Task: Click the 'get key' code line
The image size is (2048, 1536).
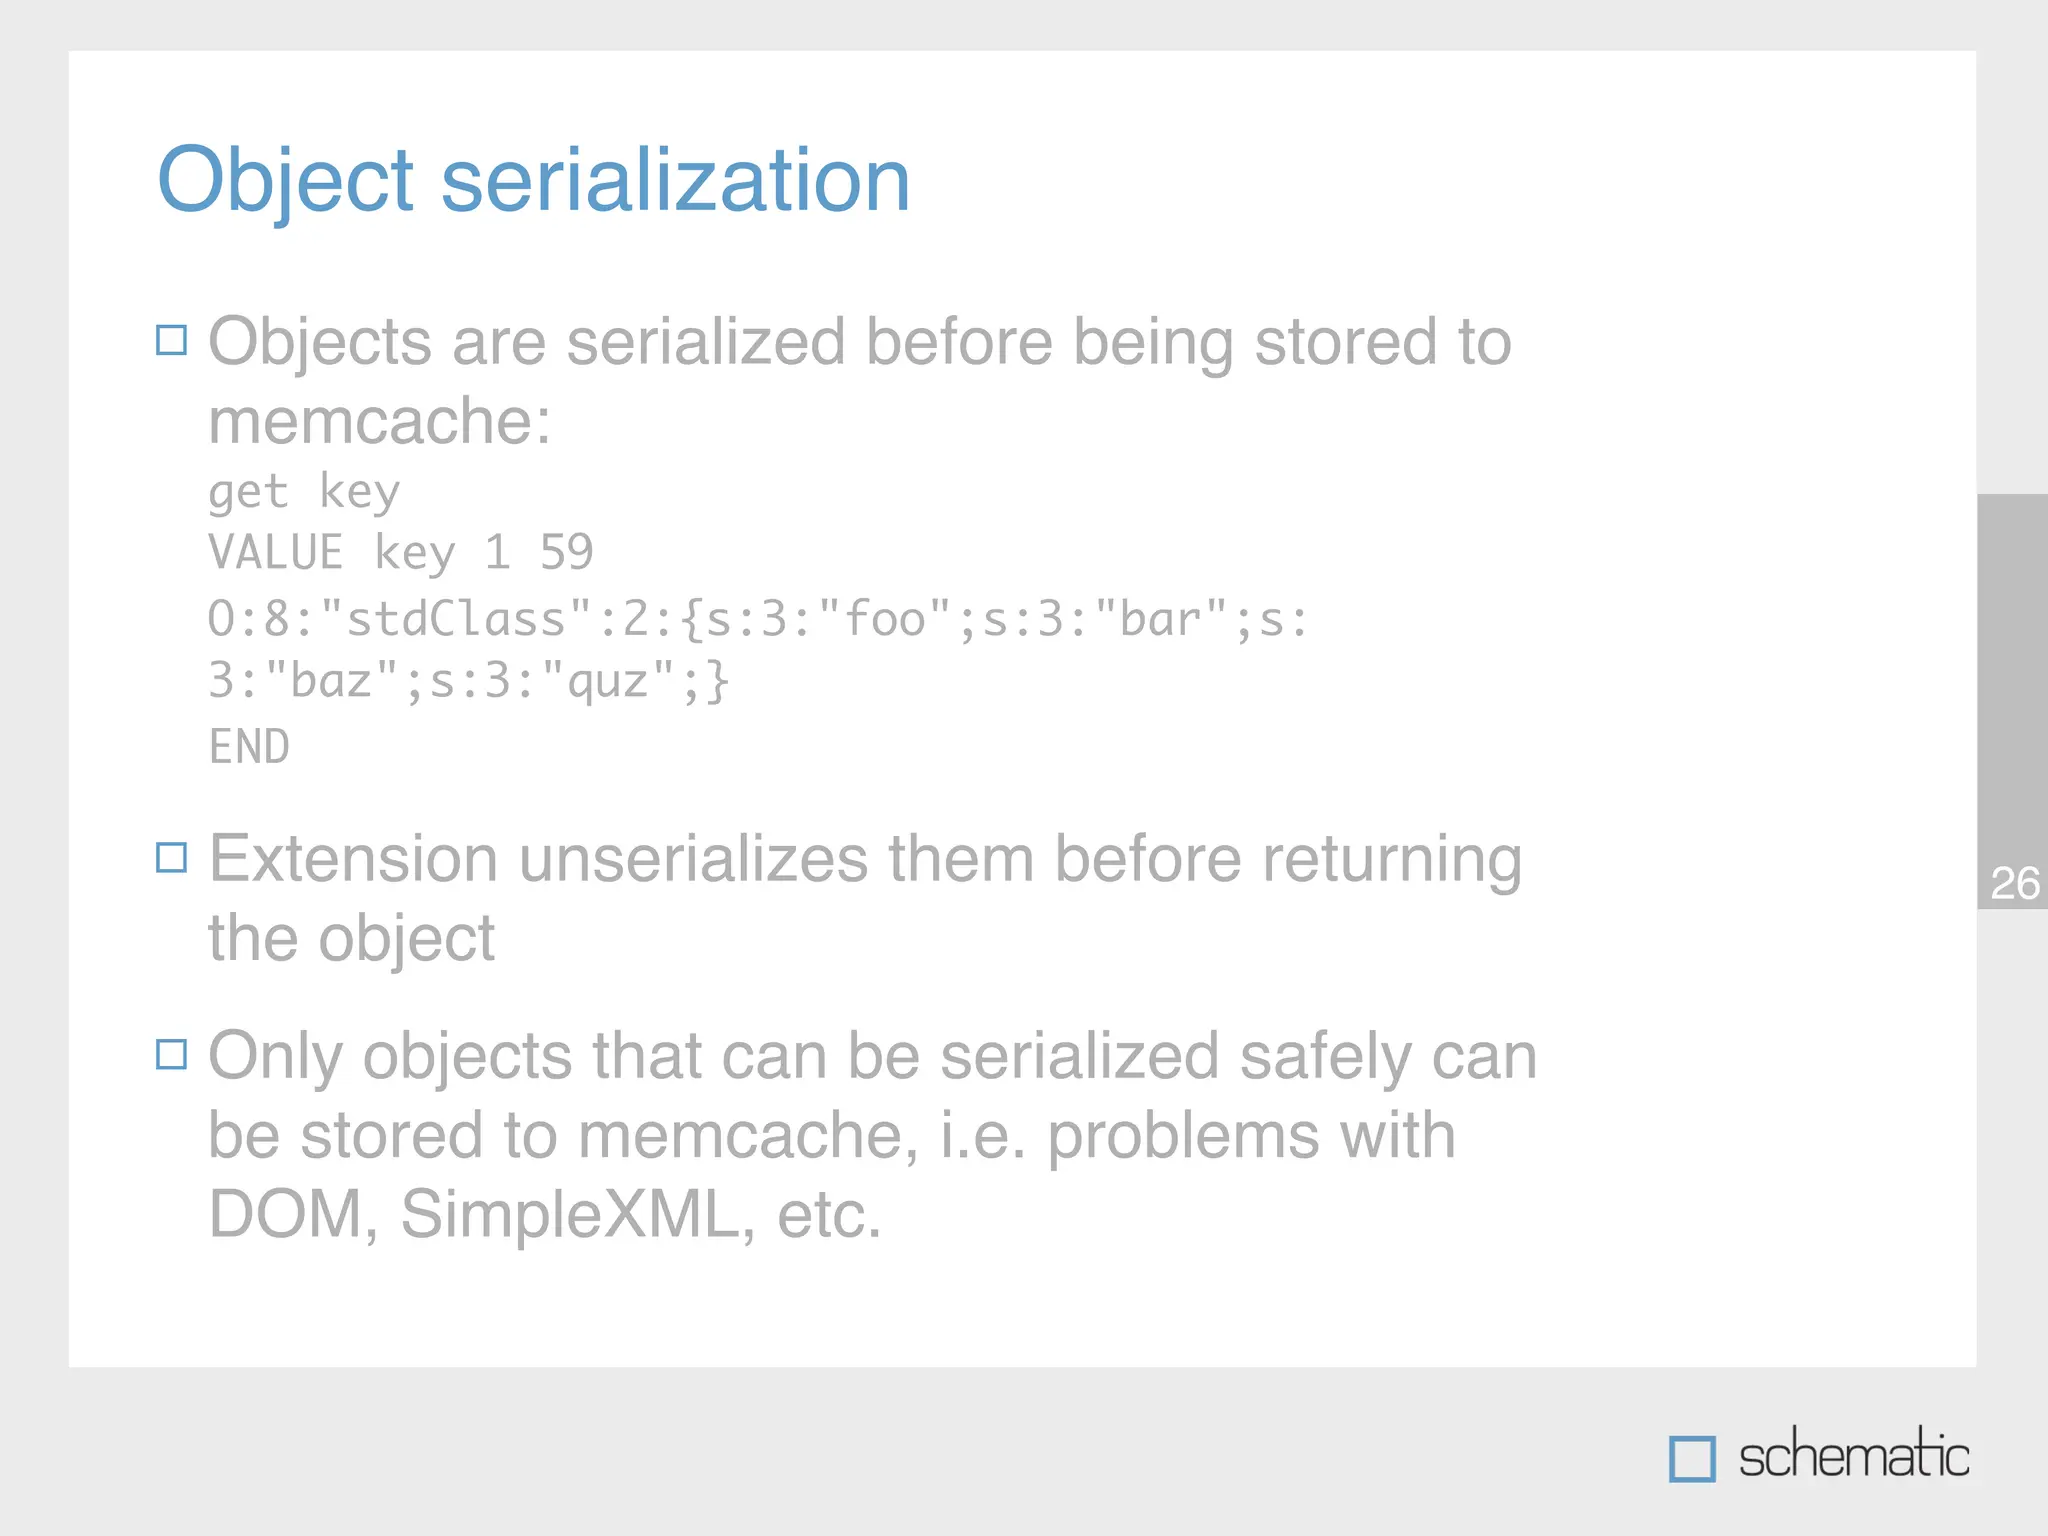Action: click(x=304, y=492)
